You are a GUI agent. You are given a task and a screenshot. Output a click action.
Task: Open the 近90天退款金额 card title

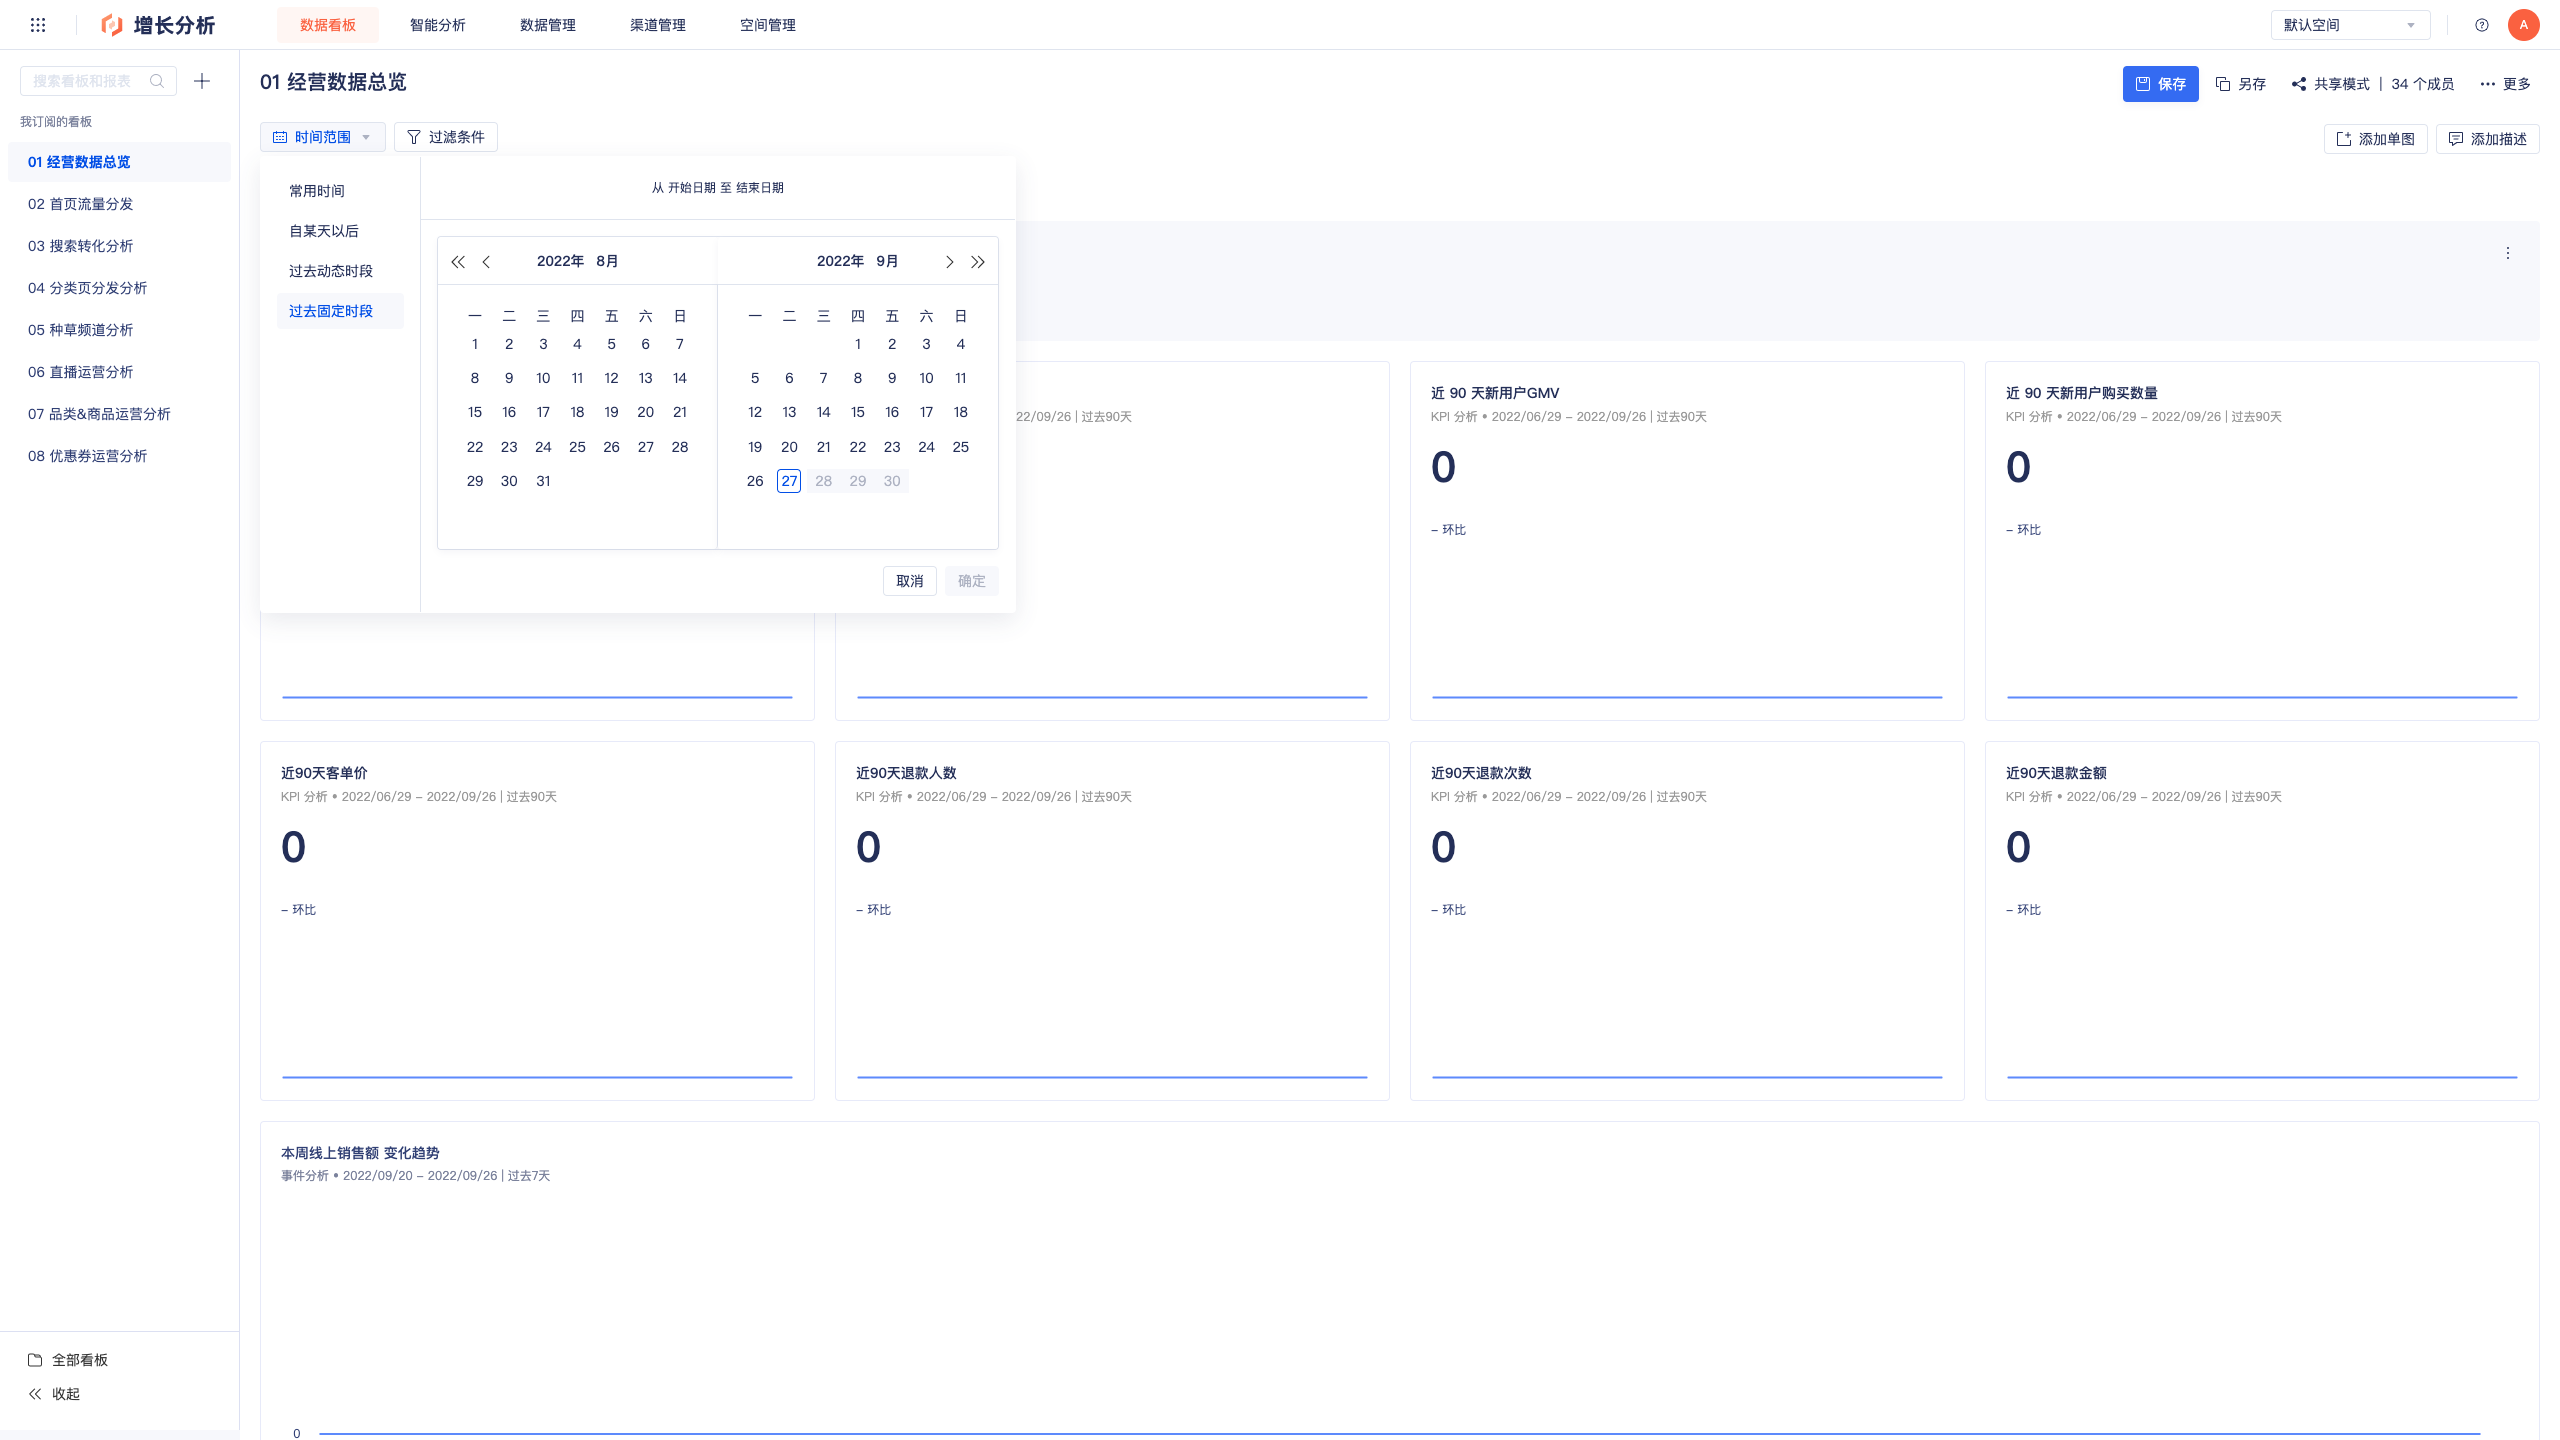click(x=2056, y=773)
